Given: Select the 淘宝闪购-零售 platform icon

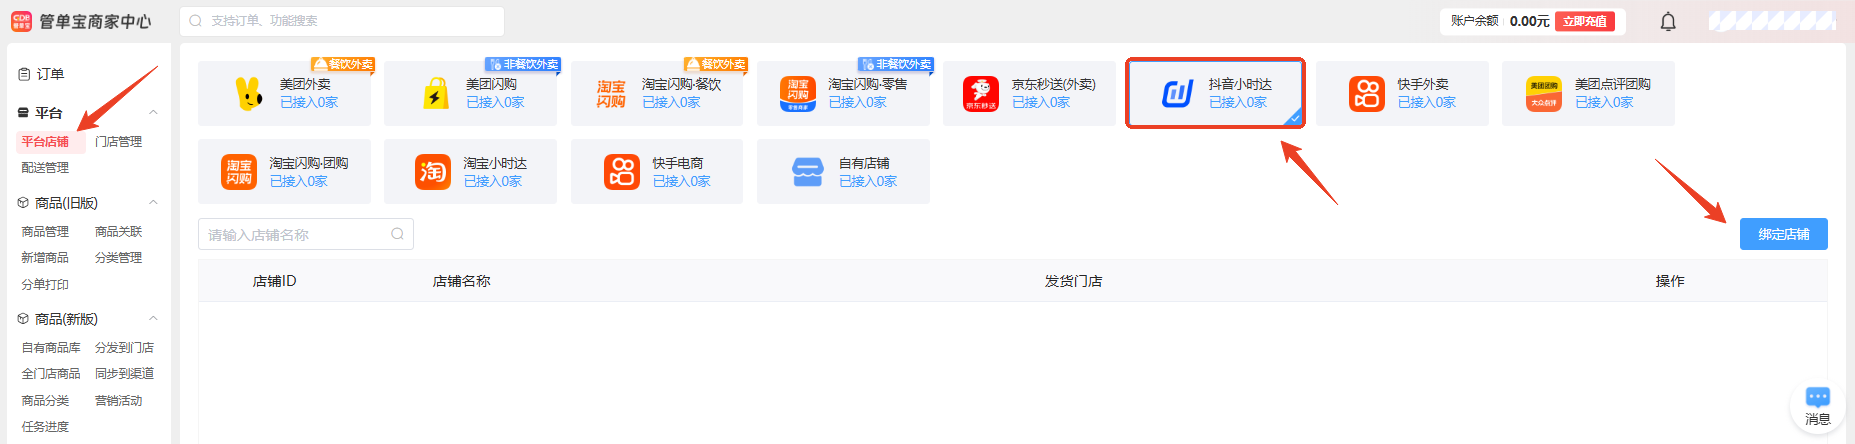Looking at the screenshot, I should pyautogui.click(x=798, y=93).
